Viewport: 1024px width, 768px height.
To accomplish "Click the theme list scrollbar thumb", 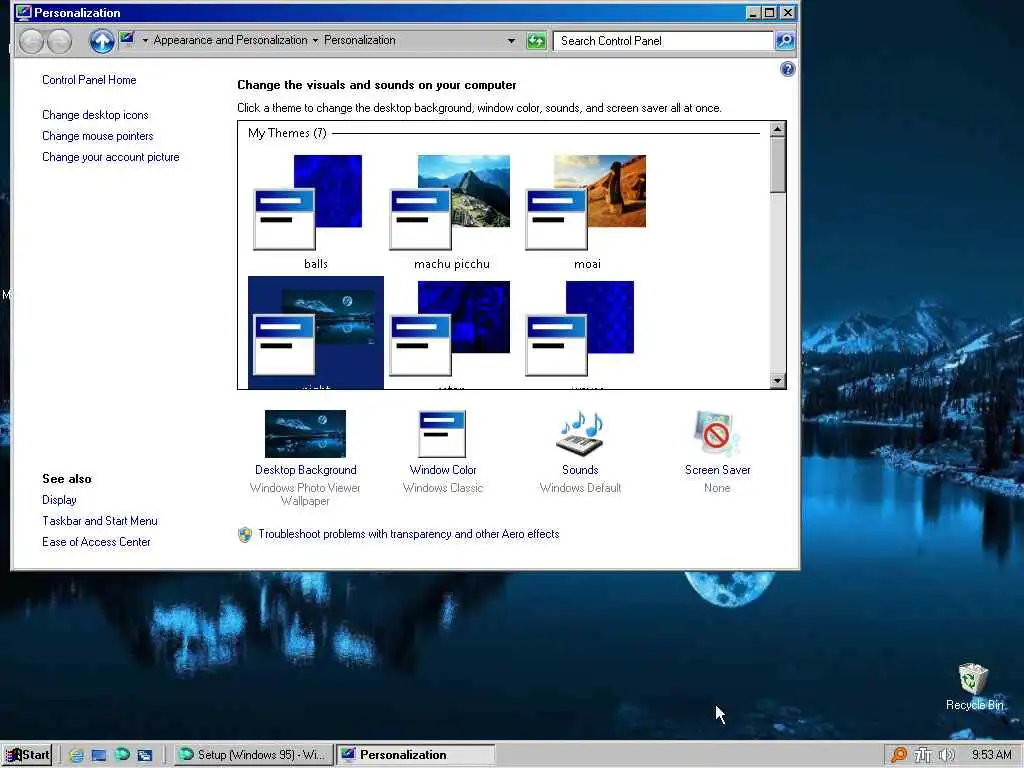I will pyautogui.click(x=777, y=165).
